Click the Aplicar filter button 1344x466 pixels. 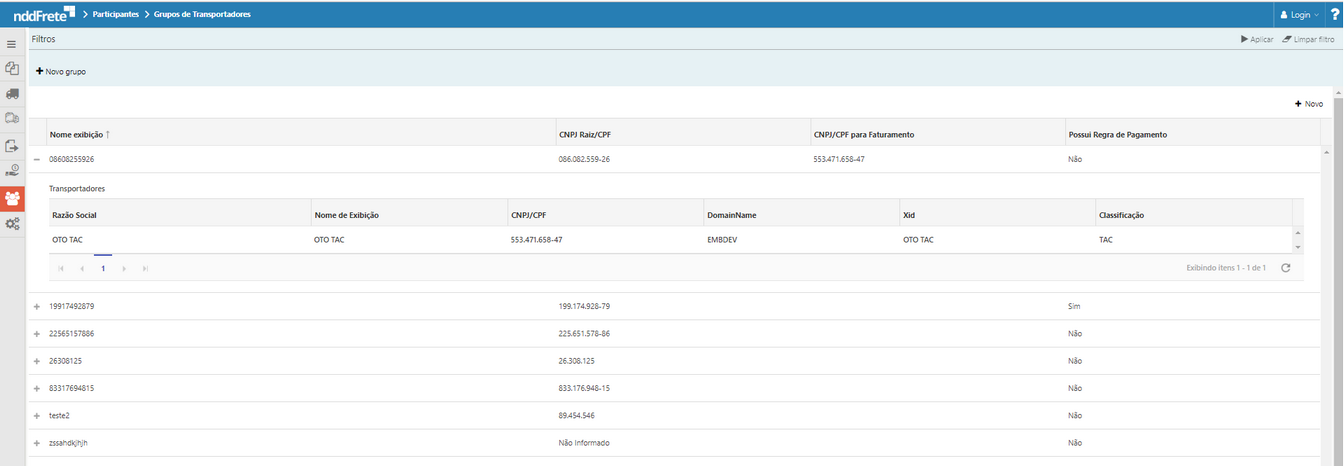pos(1257,39)
